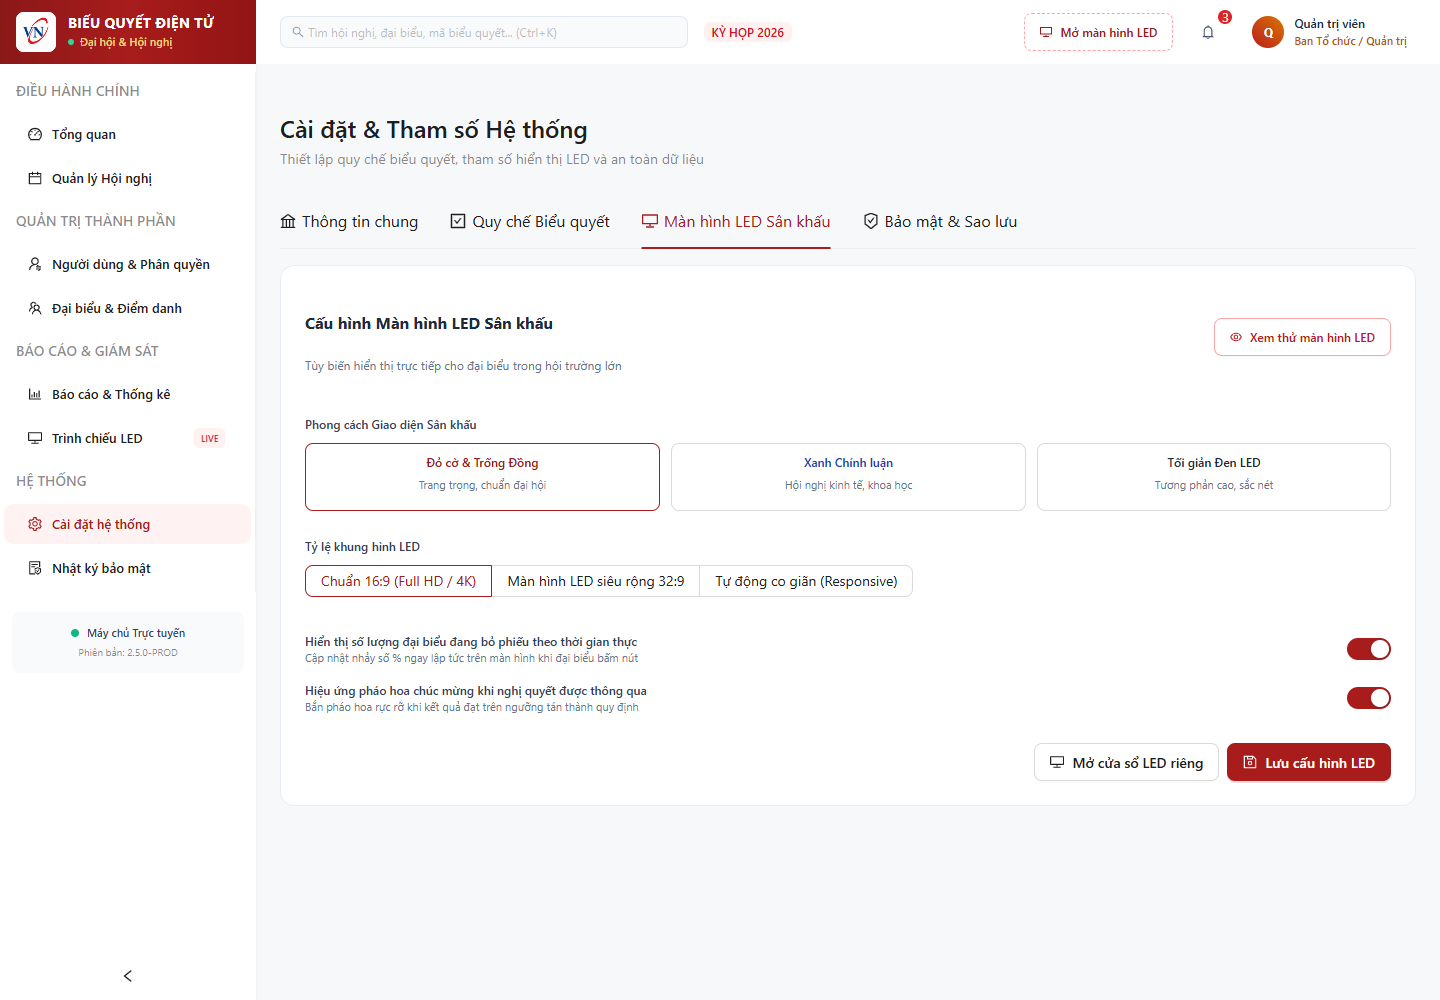Click the Người dùng & Phân quyền user icon
This screenshot has height=1000, width=1440.
coord(35,264)
